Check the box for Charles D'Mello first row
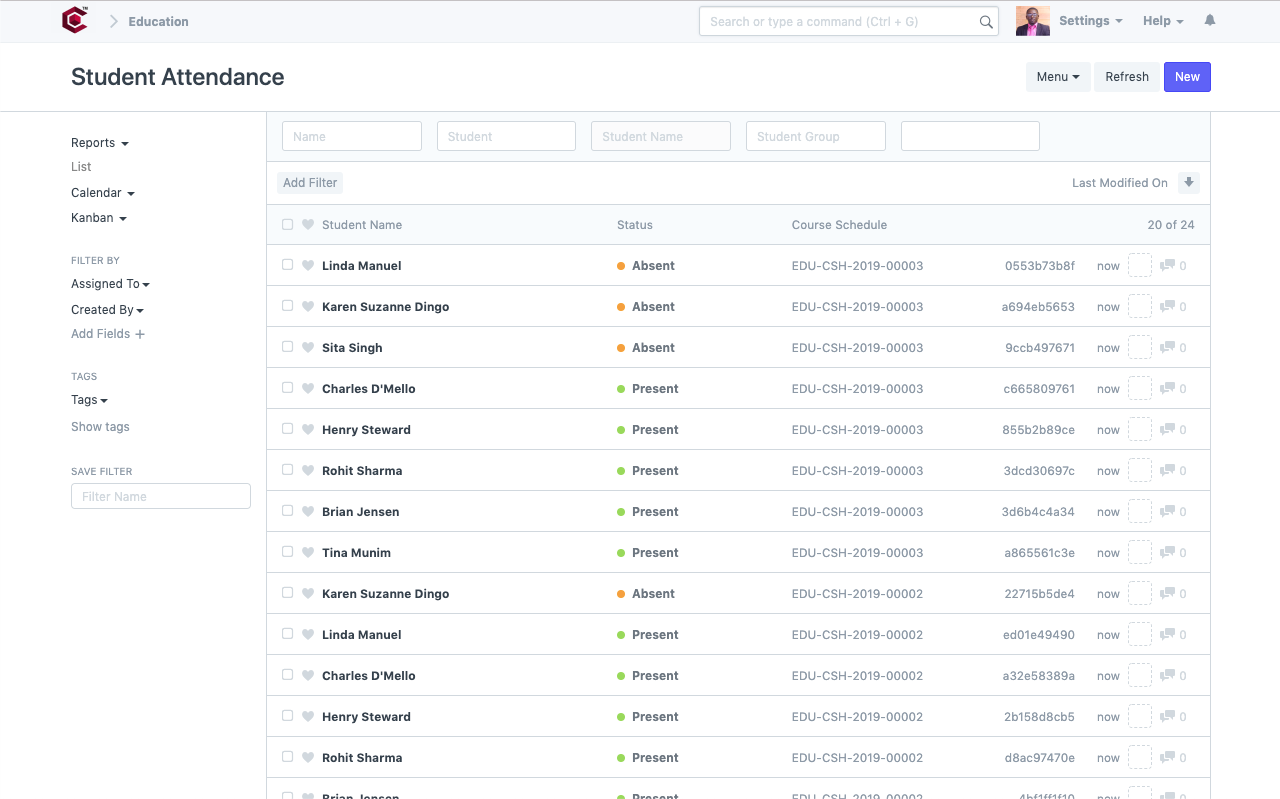 tap(288, 389)
